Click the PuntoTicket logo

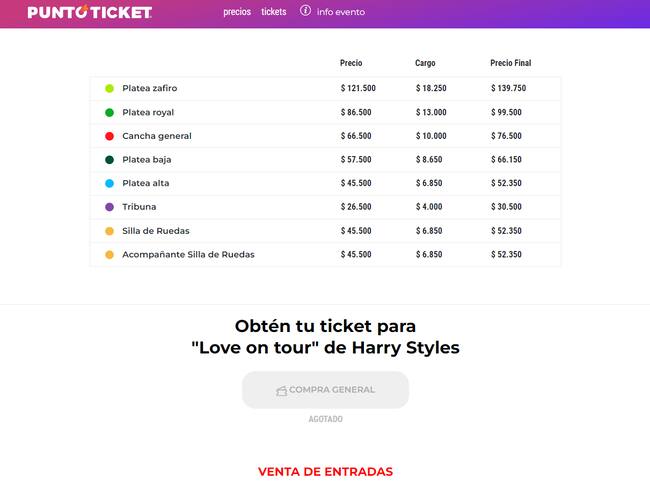click(90, 13)
